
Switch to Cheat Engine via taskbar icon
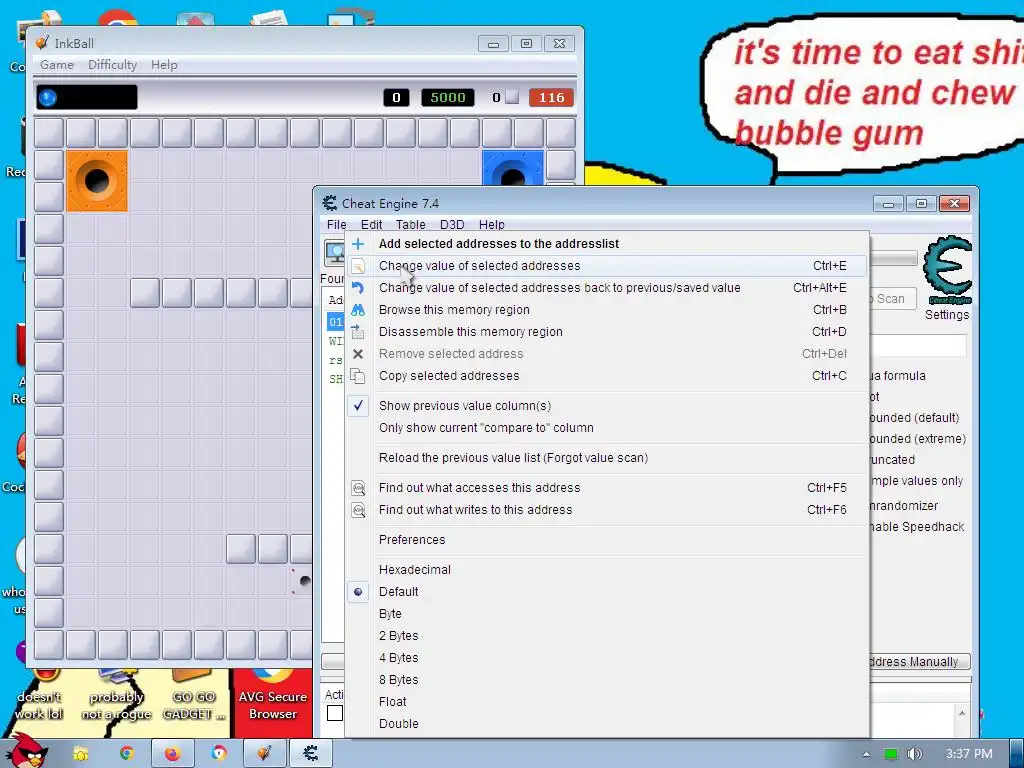point(311,753)
